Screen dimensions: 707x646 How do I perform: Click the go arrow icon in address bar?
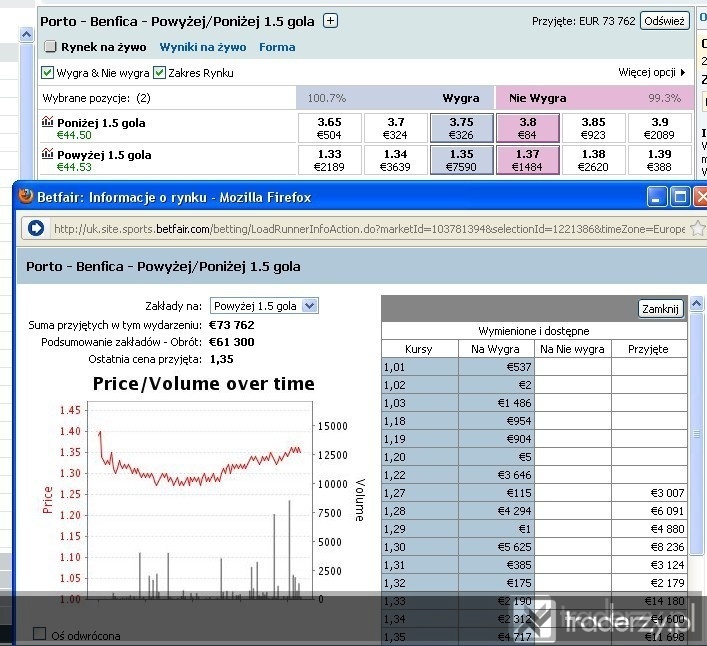(x=36, y=228)
